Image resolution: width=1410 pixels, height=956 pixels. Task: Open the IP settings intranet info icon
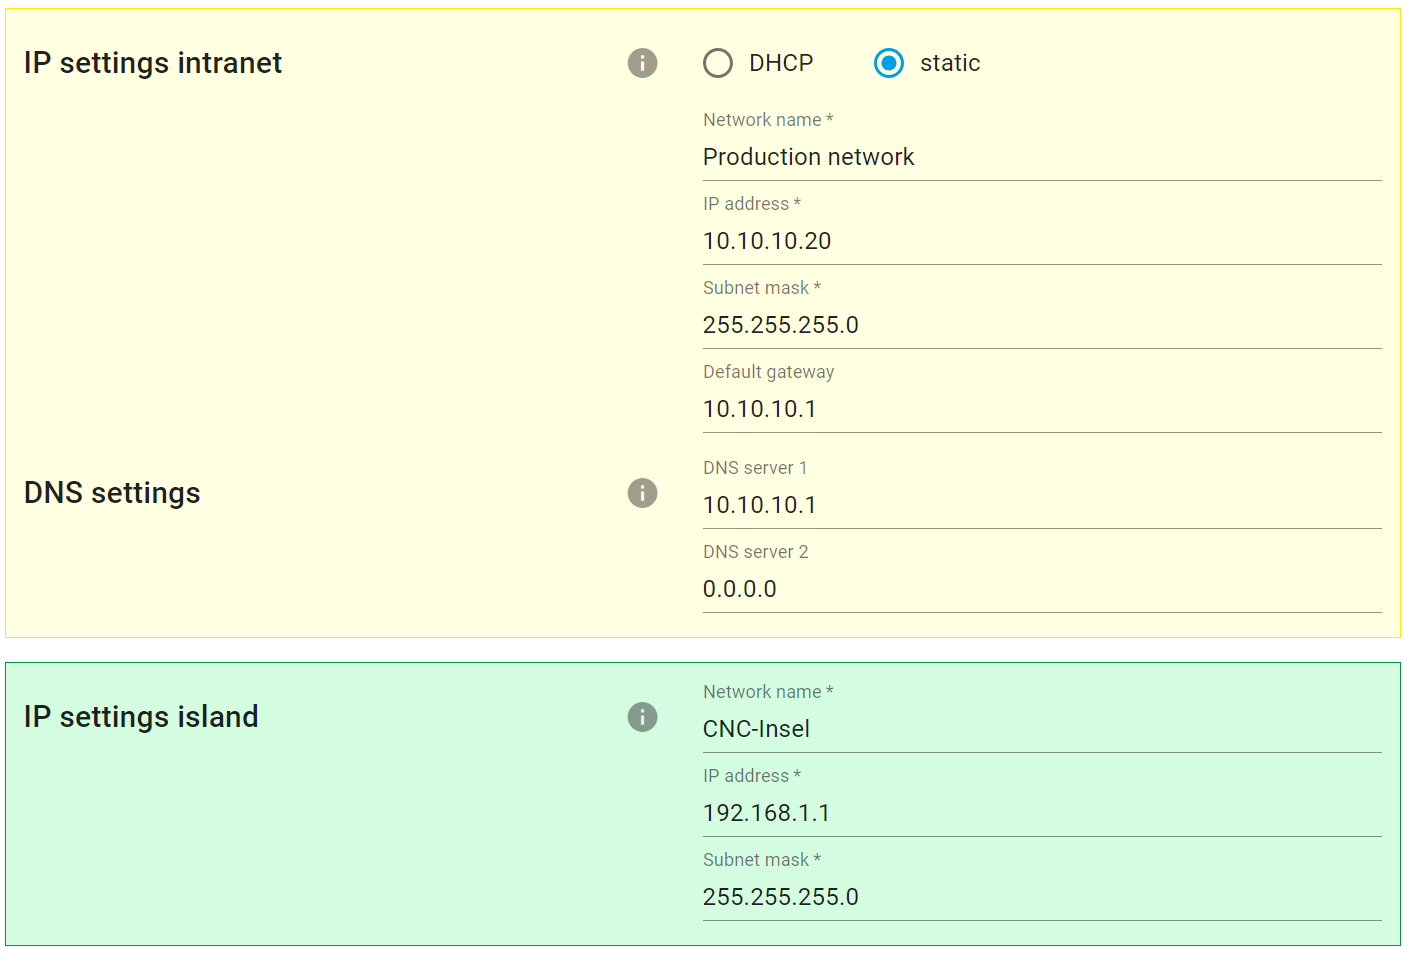pos(642,63)
